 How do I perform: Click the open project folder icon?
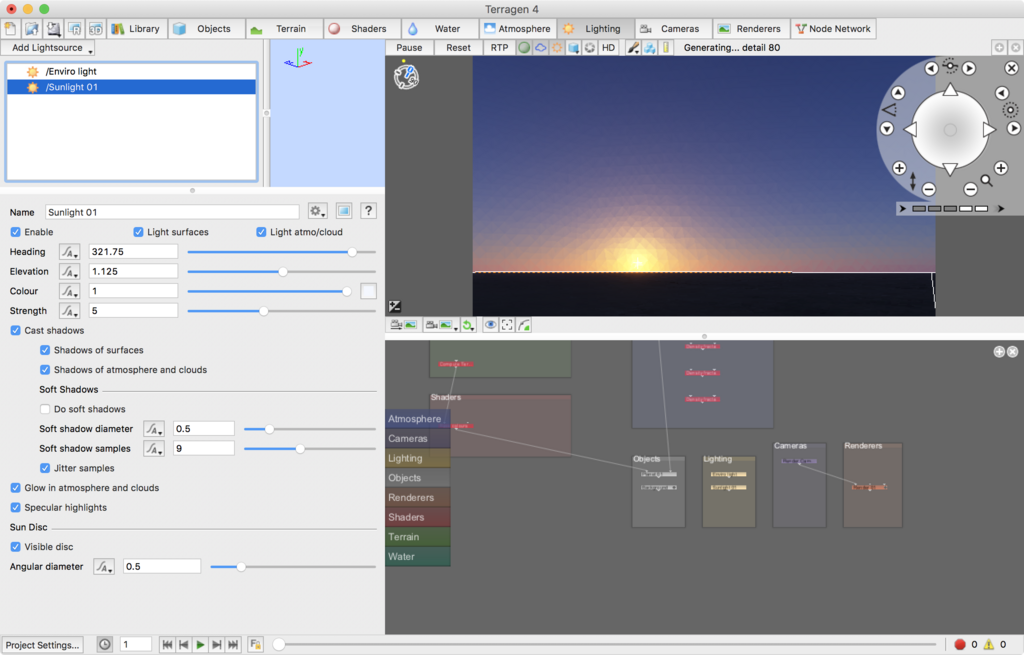point(32,29)
